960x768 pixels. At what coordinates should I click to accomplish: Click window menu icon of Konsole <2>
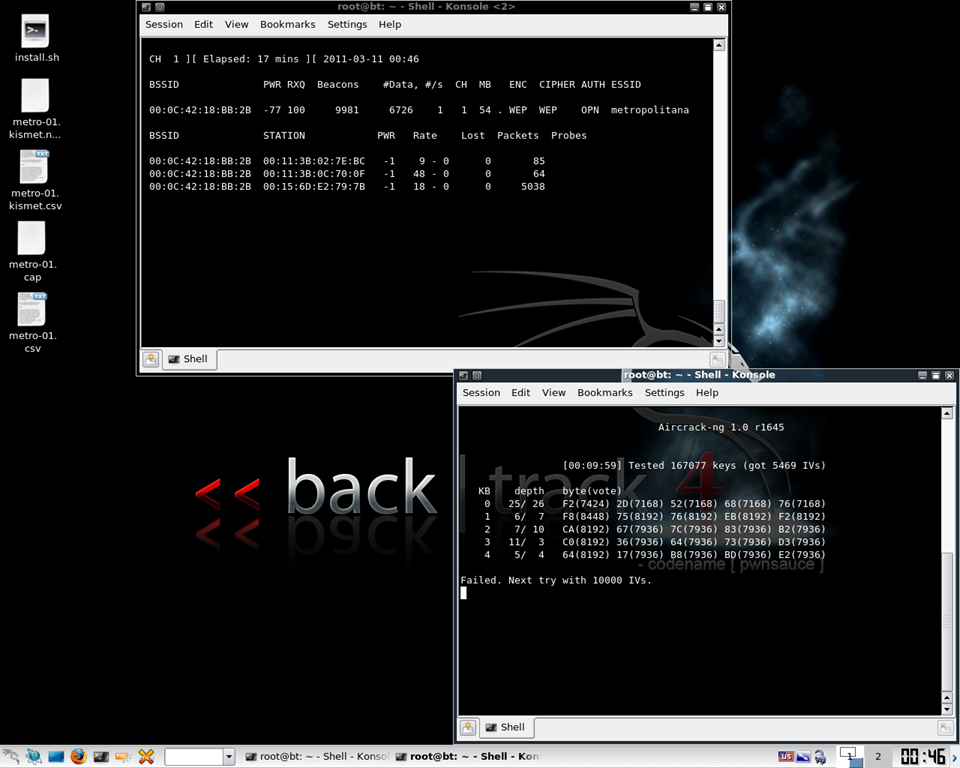[146, 7]
